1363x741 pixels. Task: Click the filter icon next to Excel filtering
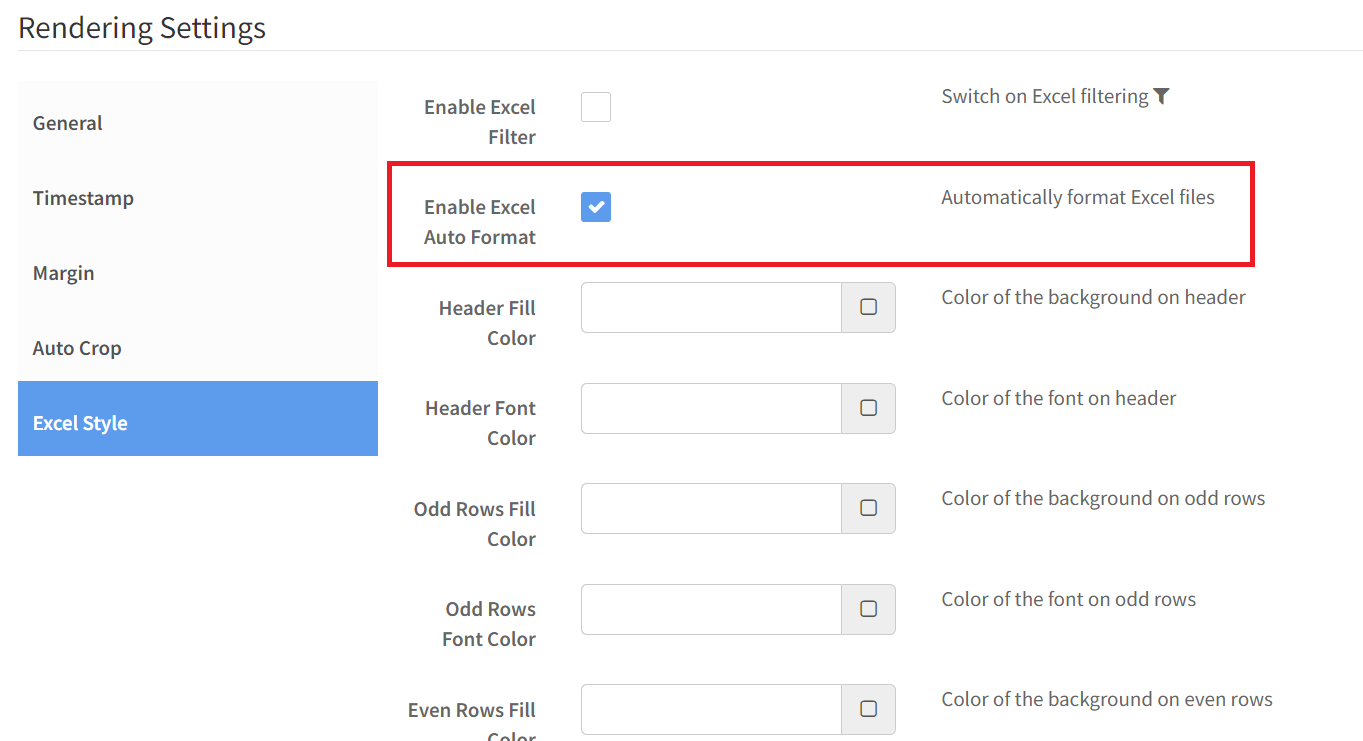1161,96
